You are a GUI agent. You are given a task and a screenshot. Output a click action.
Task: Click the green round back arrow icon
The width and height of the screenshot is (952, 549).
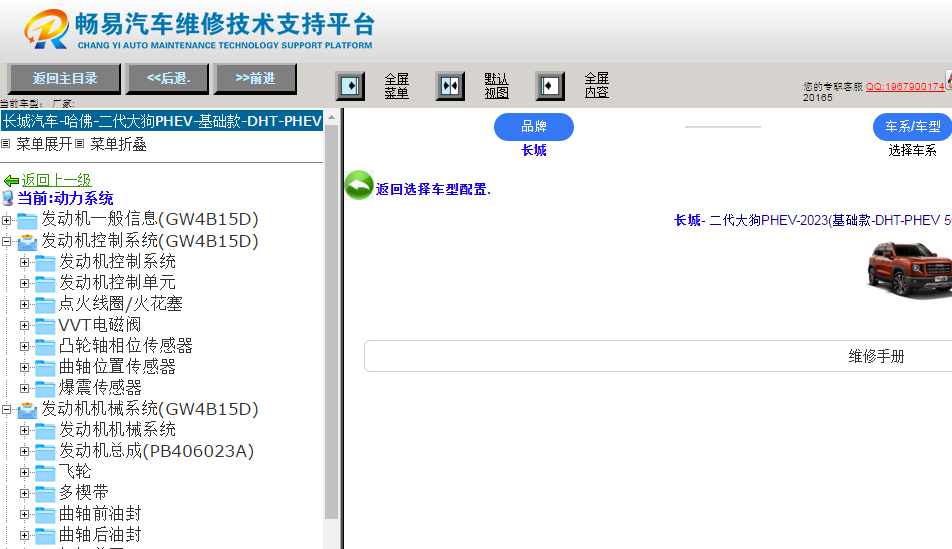[x=359, y=185]
